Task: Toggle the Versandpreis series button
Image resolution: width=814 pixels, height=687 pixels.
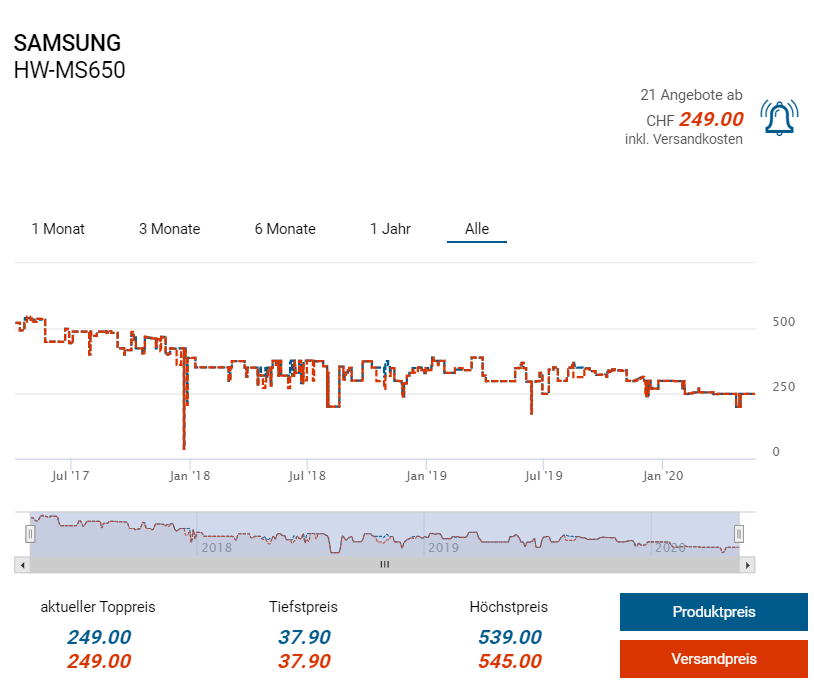Action: [x=713, y=659]
